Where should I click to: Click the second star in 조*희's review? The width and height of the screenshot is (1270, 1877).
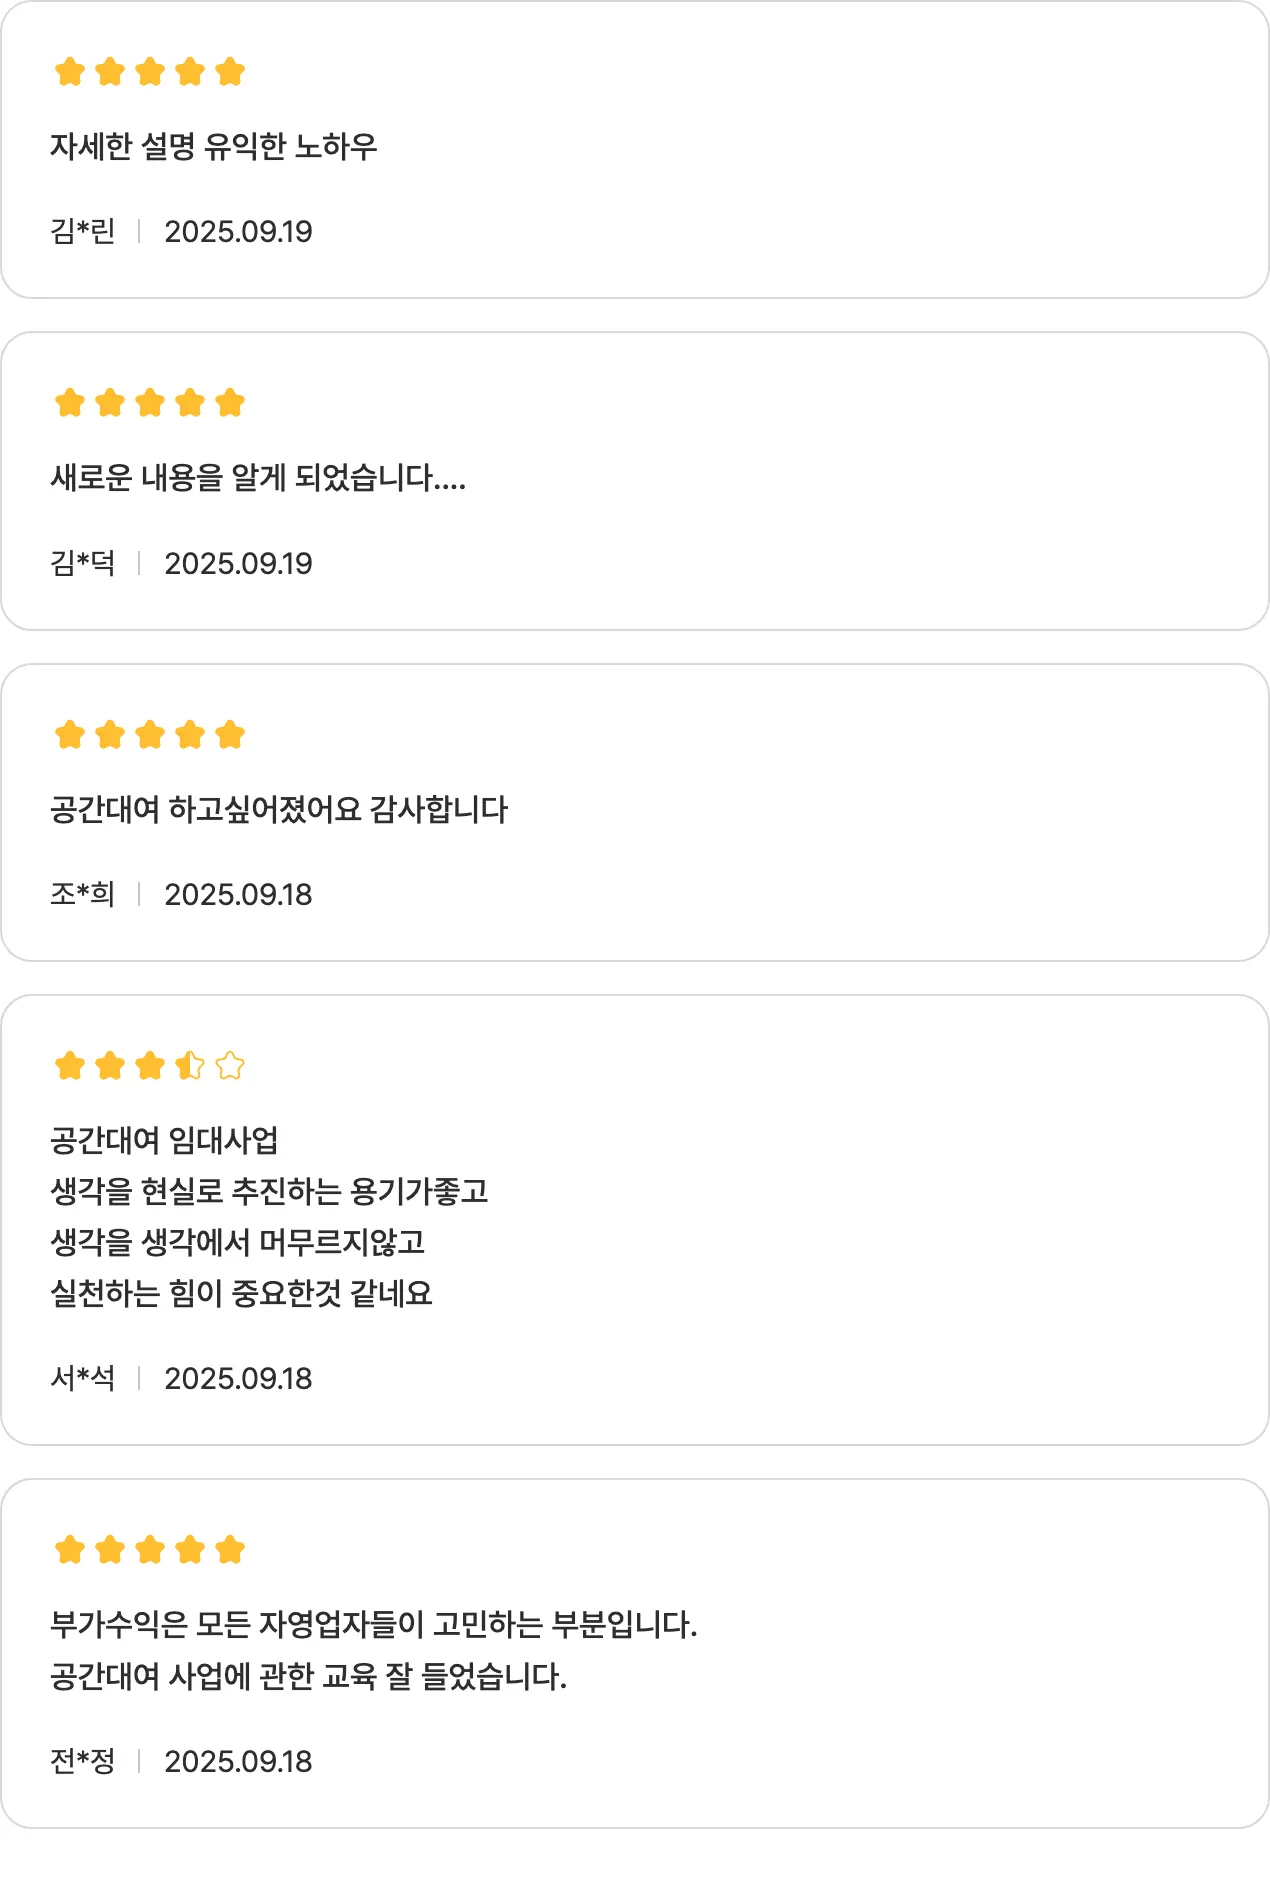110,735
